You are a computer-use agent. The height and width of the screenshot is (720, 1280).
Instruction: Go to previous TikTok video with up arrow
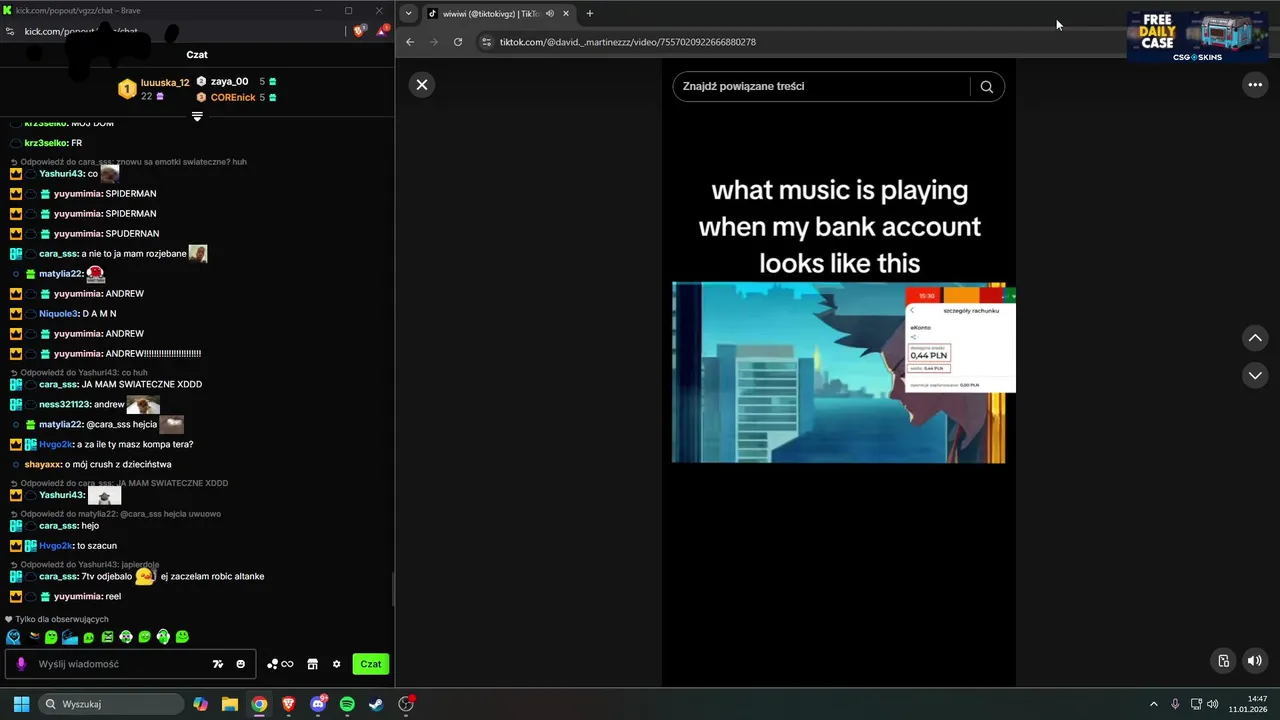coord(1255,338)
